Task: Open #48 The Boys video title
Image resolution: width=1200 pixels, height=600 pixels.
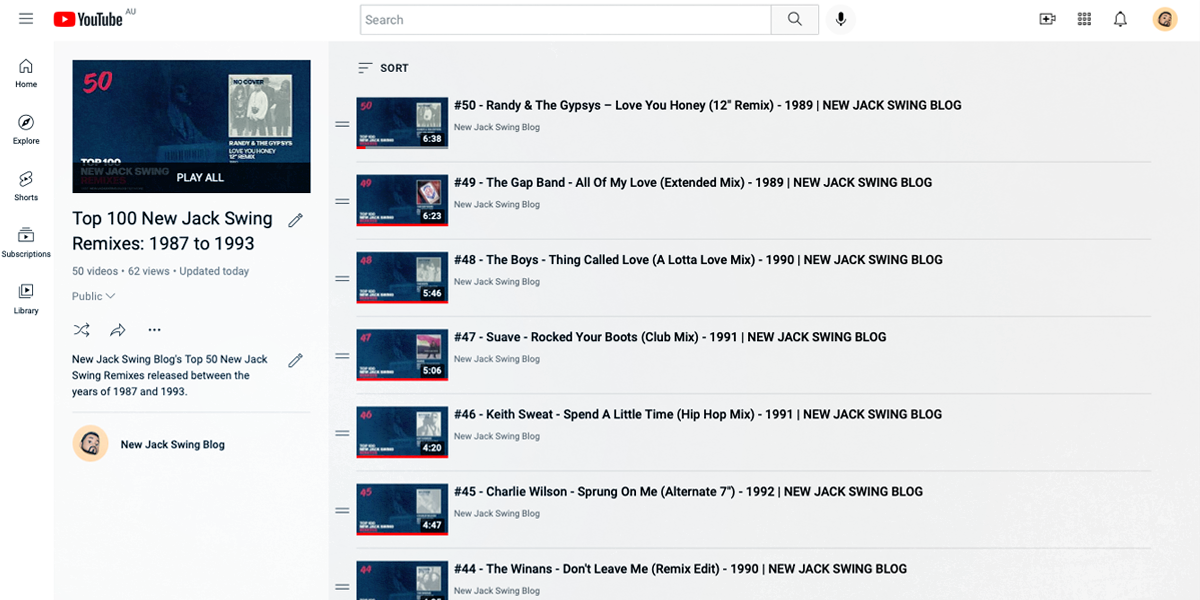Action: coord(698,259)
